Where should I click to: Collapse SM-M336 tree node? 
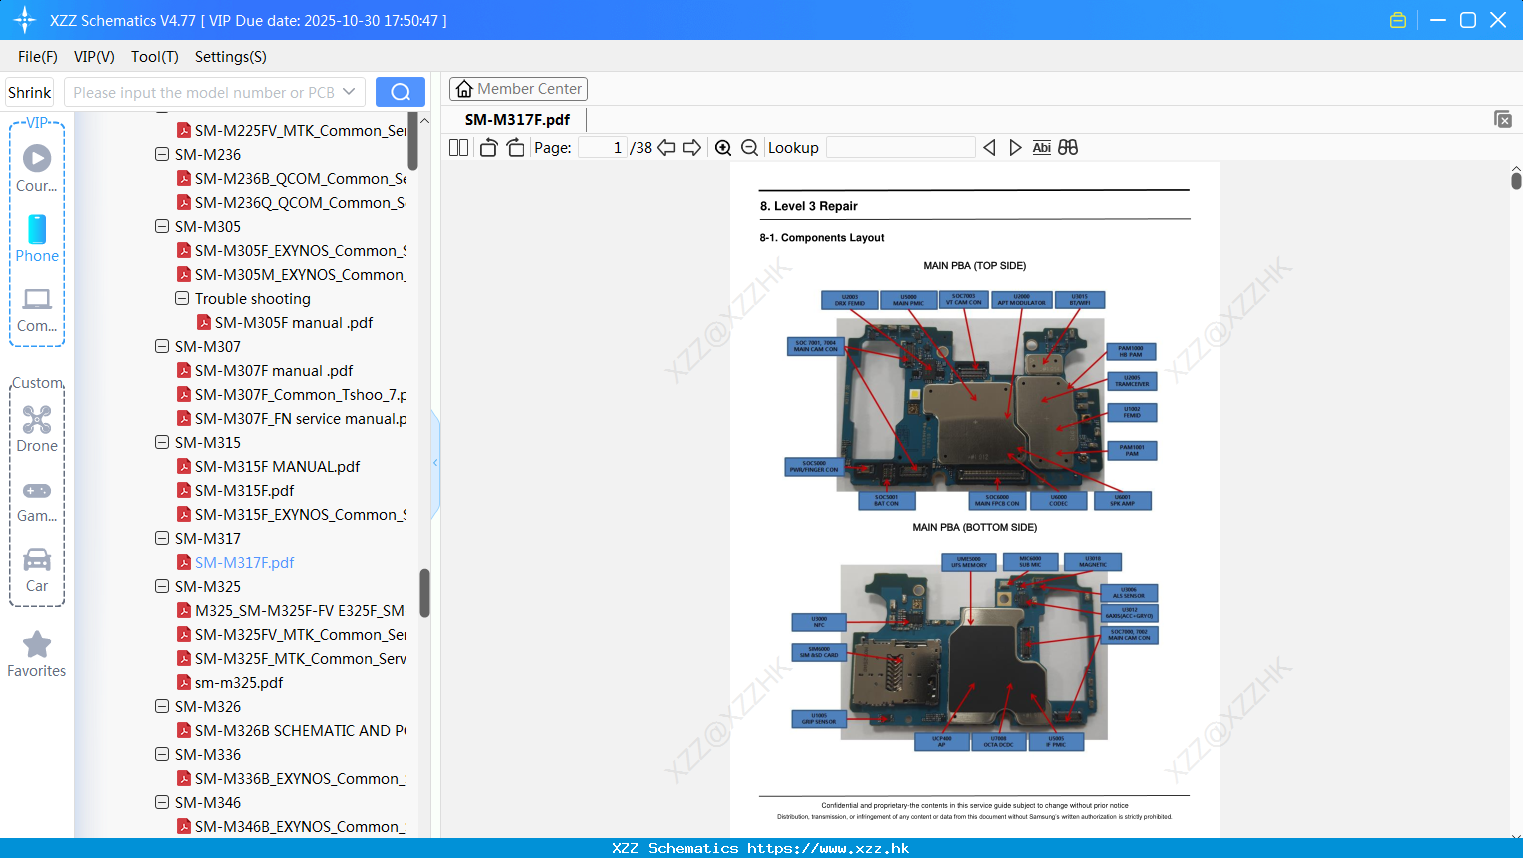pyautogui.click(x=161, y=754)
